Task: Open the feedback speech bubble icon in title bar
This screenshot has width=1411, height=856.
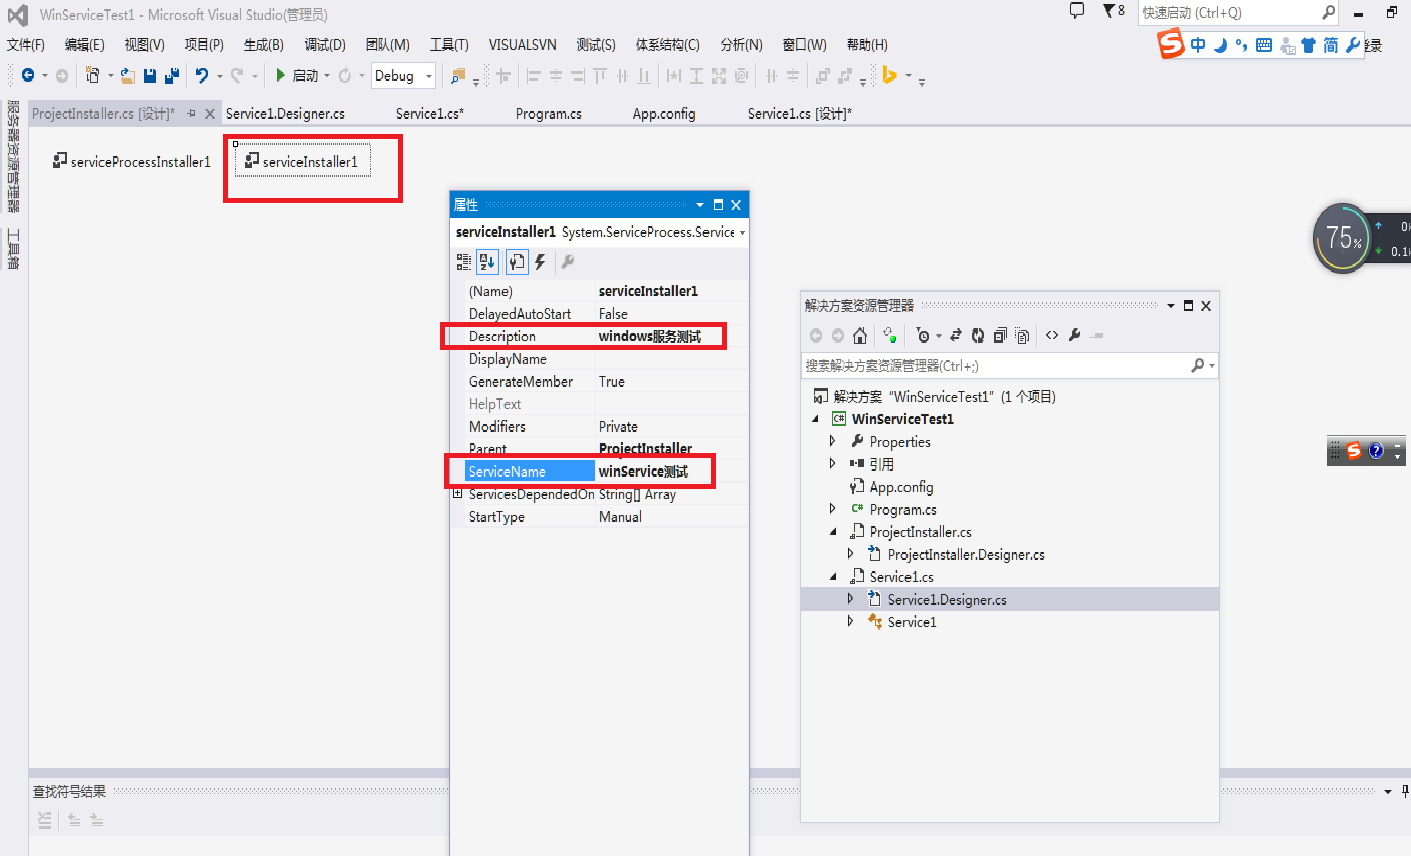Action: pos(1077,11)
